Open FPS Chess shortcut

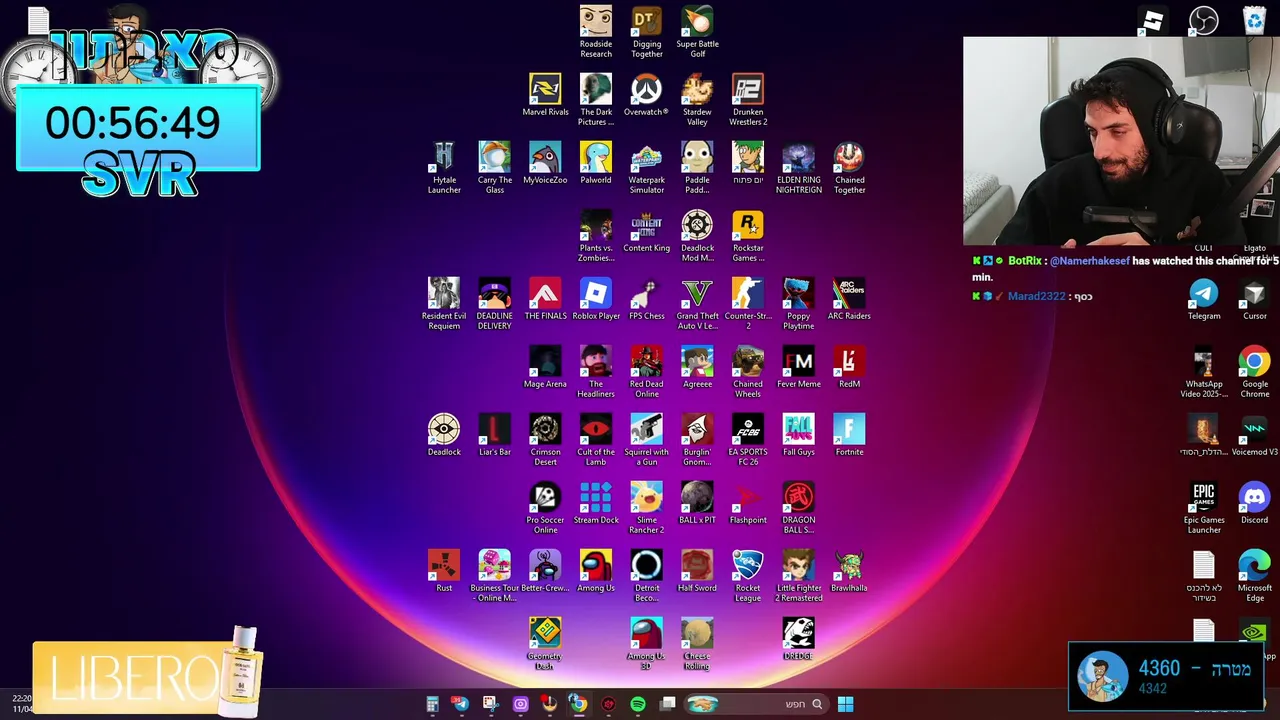tap(646, 299)
